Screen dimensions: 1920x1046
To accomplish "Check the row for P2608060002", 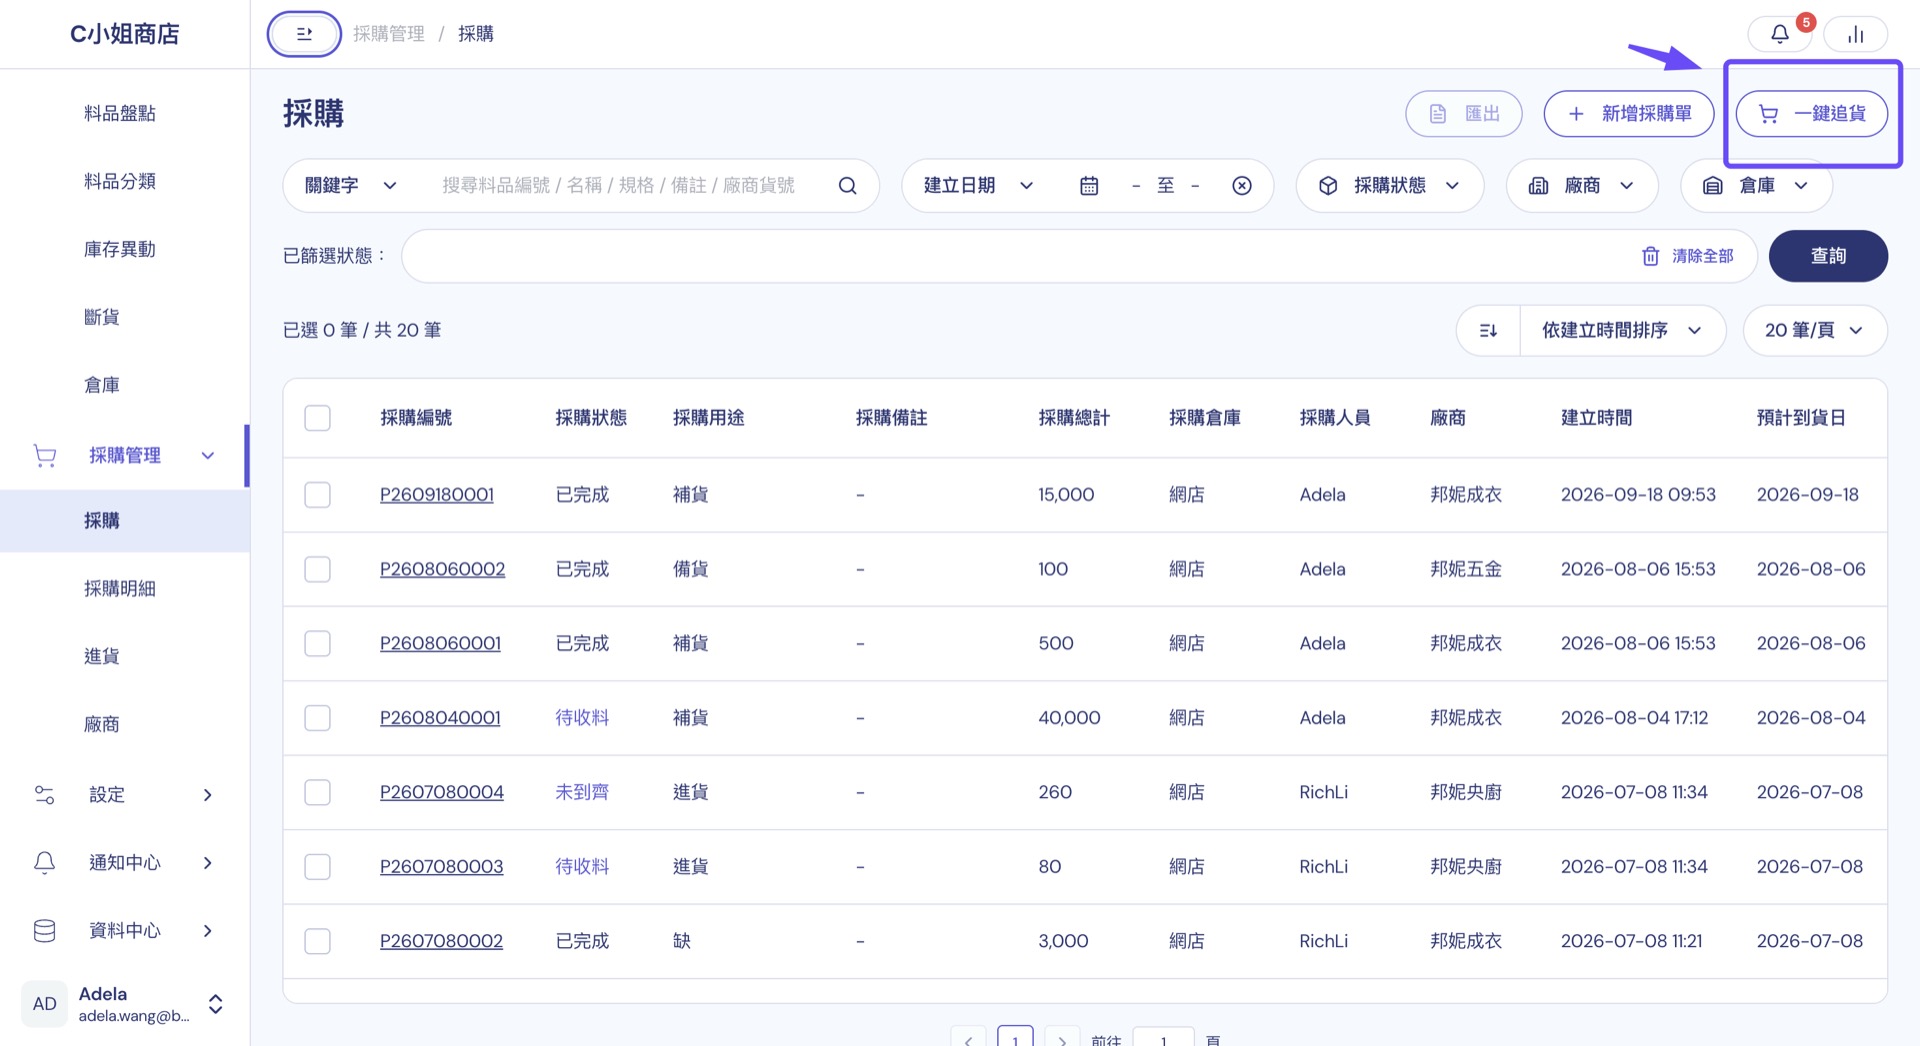I will pos(317,569).
